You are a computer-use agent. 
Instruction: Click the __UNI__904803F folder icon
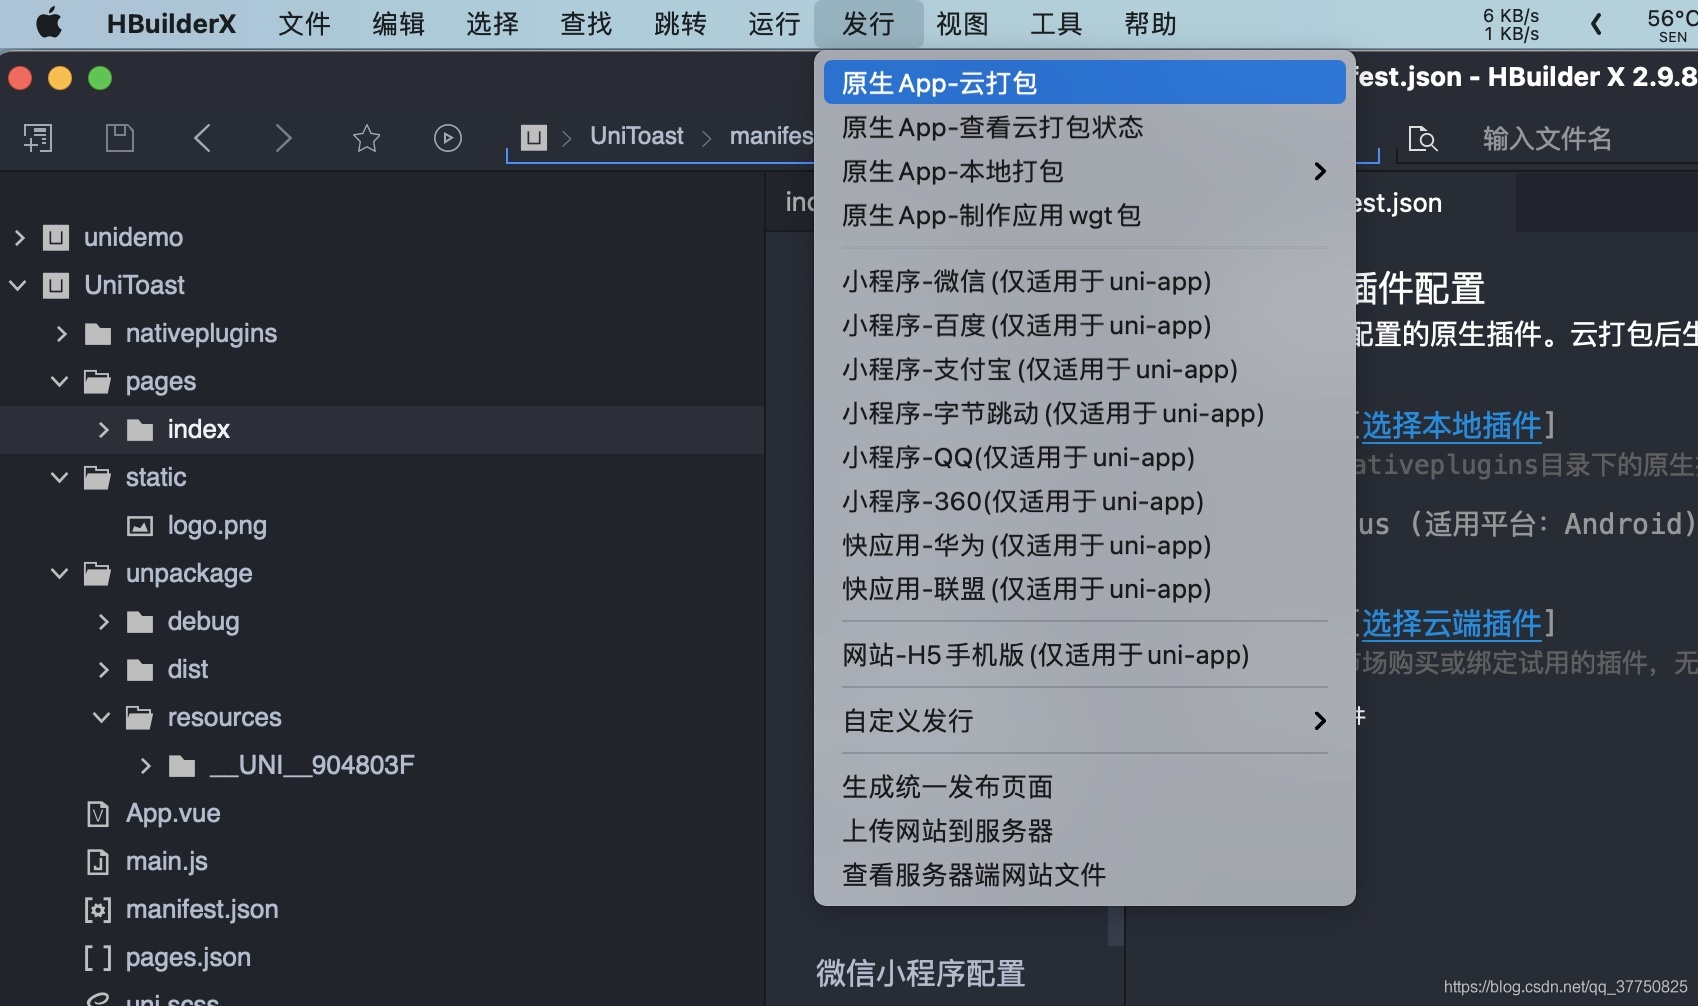point(182,766)
